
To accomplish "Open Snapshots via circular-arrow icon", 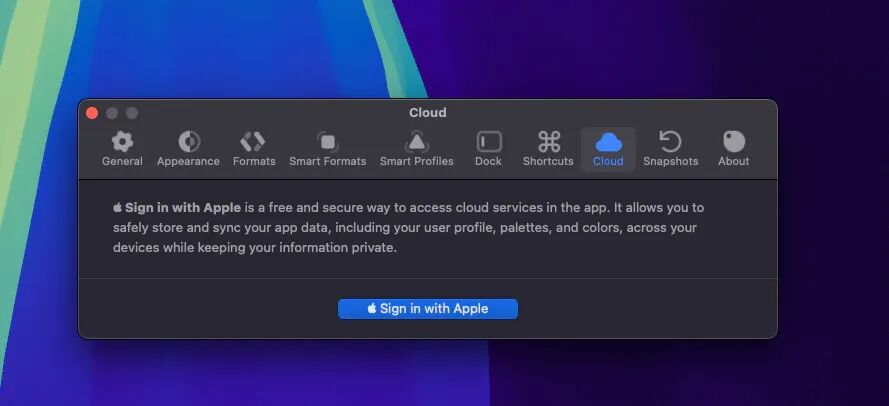I will (670, 142).
